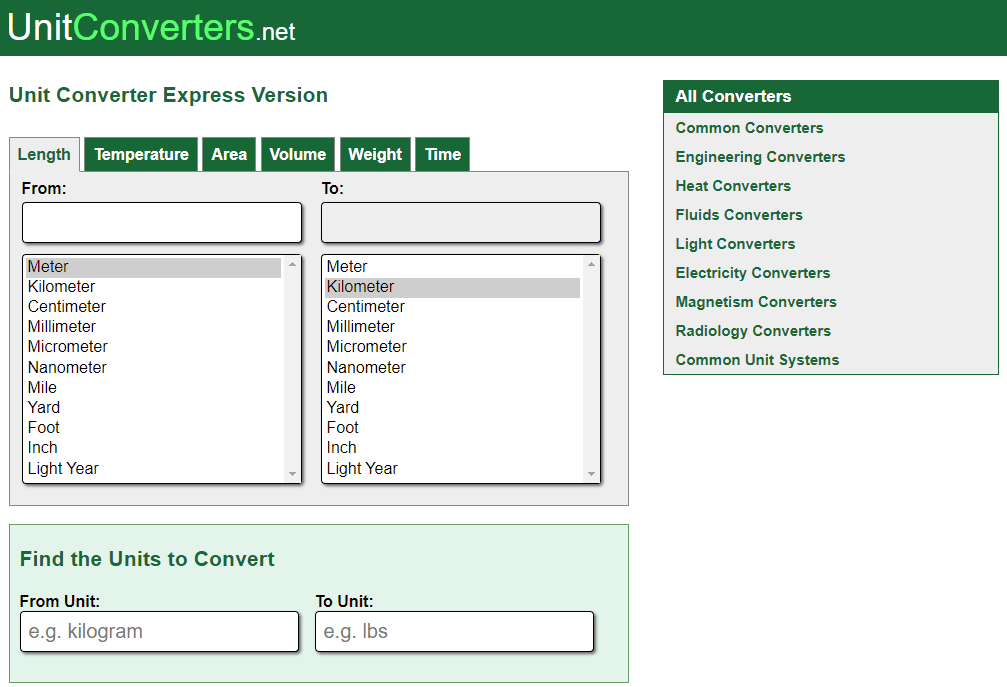Switch to the Time tab

tap(443, 155)
